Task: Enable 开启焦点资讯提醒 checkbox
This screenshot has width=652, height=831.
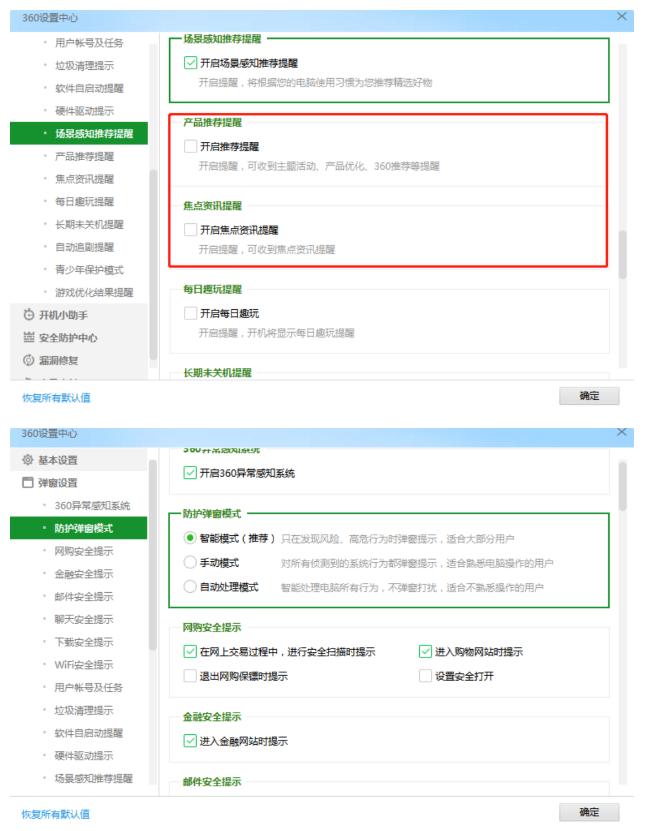Action: (190, 229)
